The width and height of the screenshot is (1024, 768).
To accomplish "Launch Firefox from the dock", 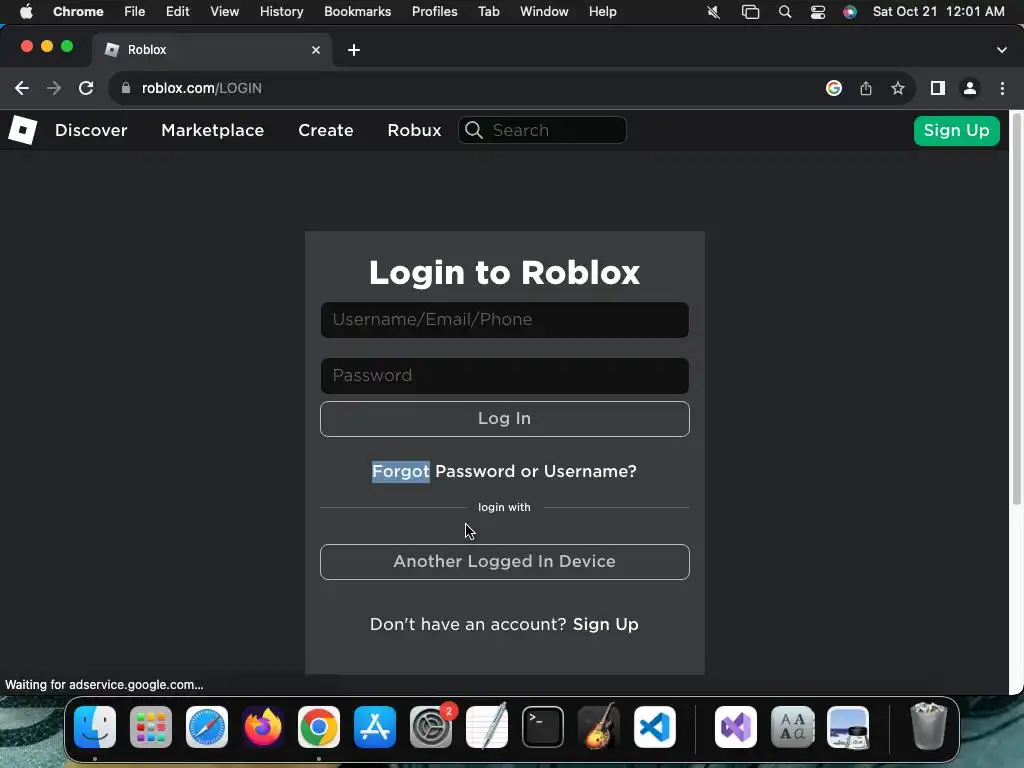I will click(x=263, y=727).
